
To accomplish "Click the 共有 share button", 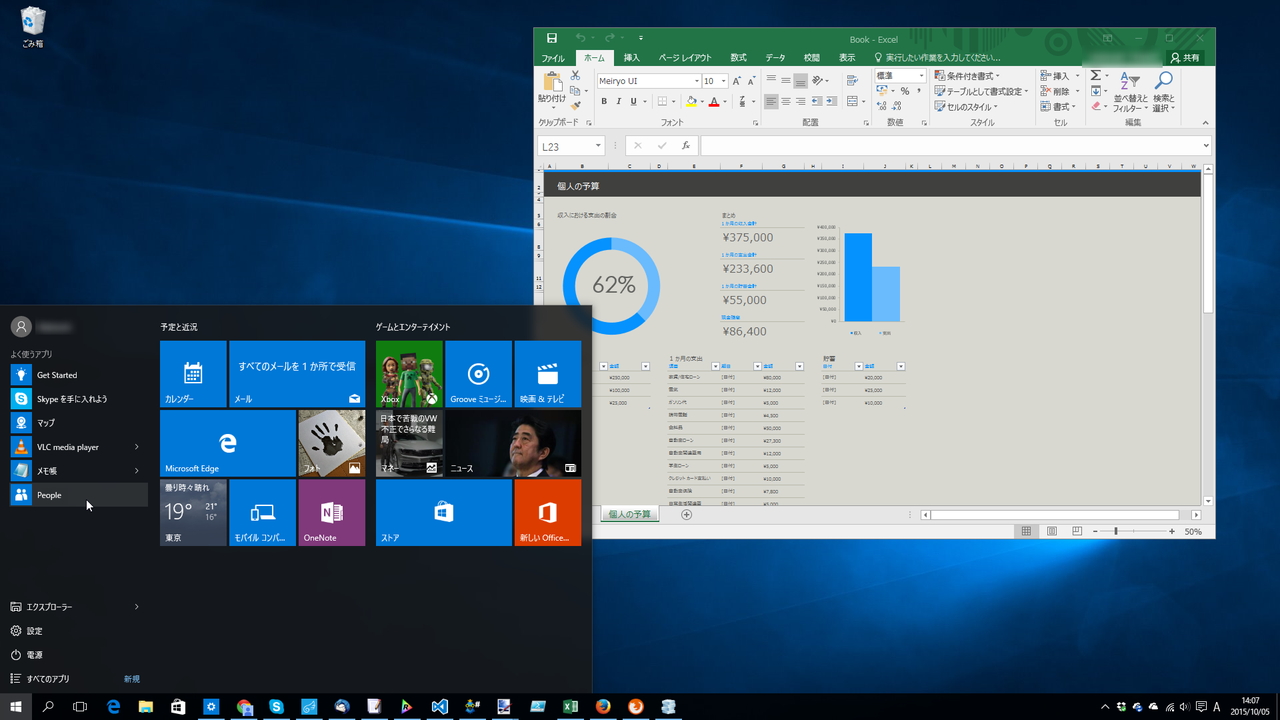I will pyautogui.click(x=1185, y=58).
